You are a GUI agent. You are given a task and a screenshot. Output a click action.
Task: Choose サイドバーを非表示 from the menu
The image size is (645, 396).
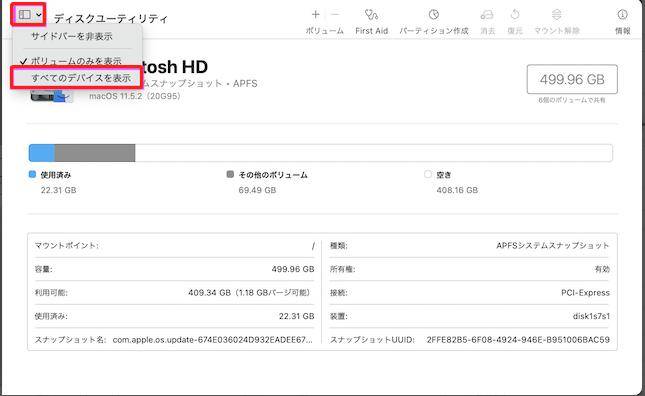coord(72,36)
